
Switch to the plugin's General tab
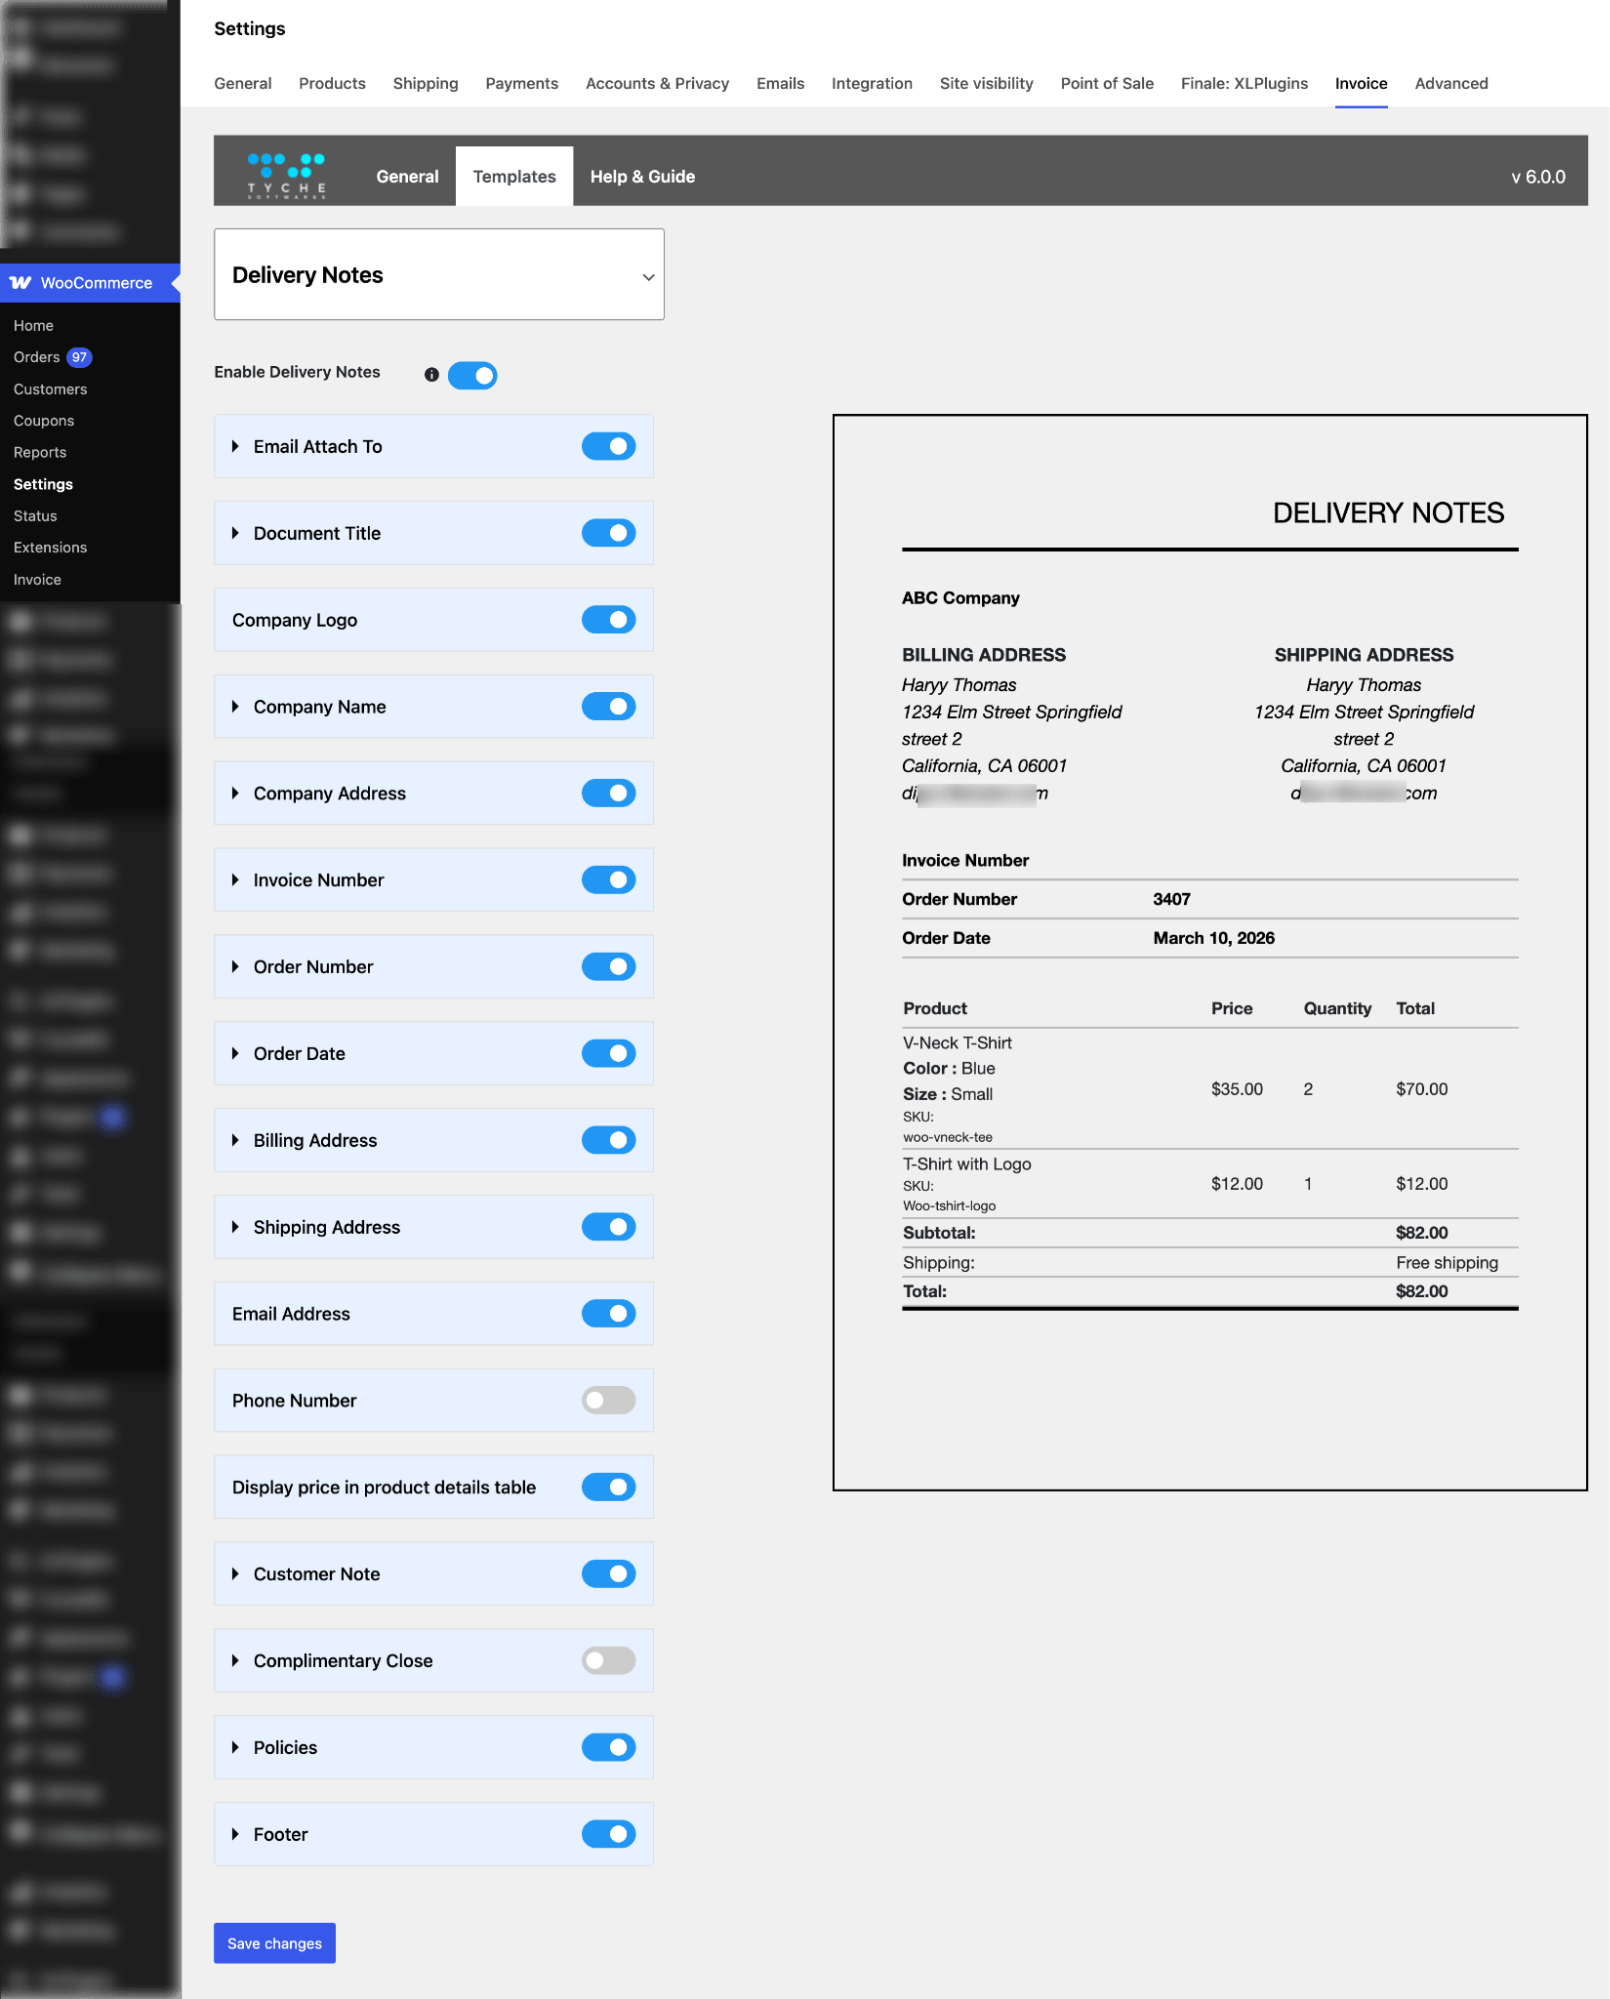pyautogui.click(x=406, y=176)
